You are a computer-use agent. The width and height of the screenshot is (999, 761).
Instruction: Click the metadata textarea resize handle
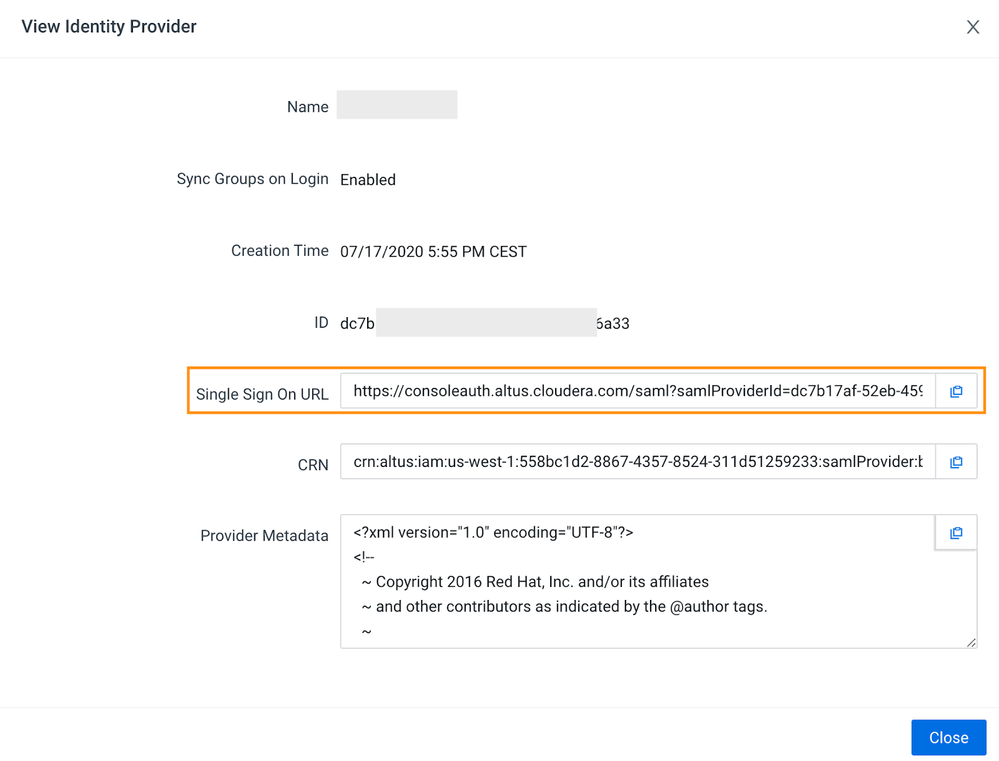(x=971, y=642)
